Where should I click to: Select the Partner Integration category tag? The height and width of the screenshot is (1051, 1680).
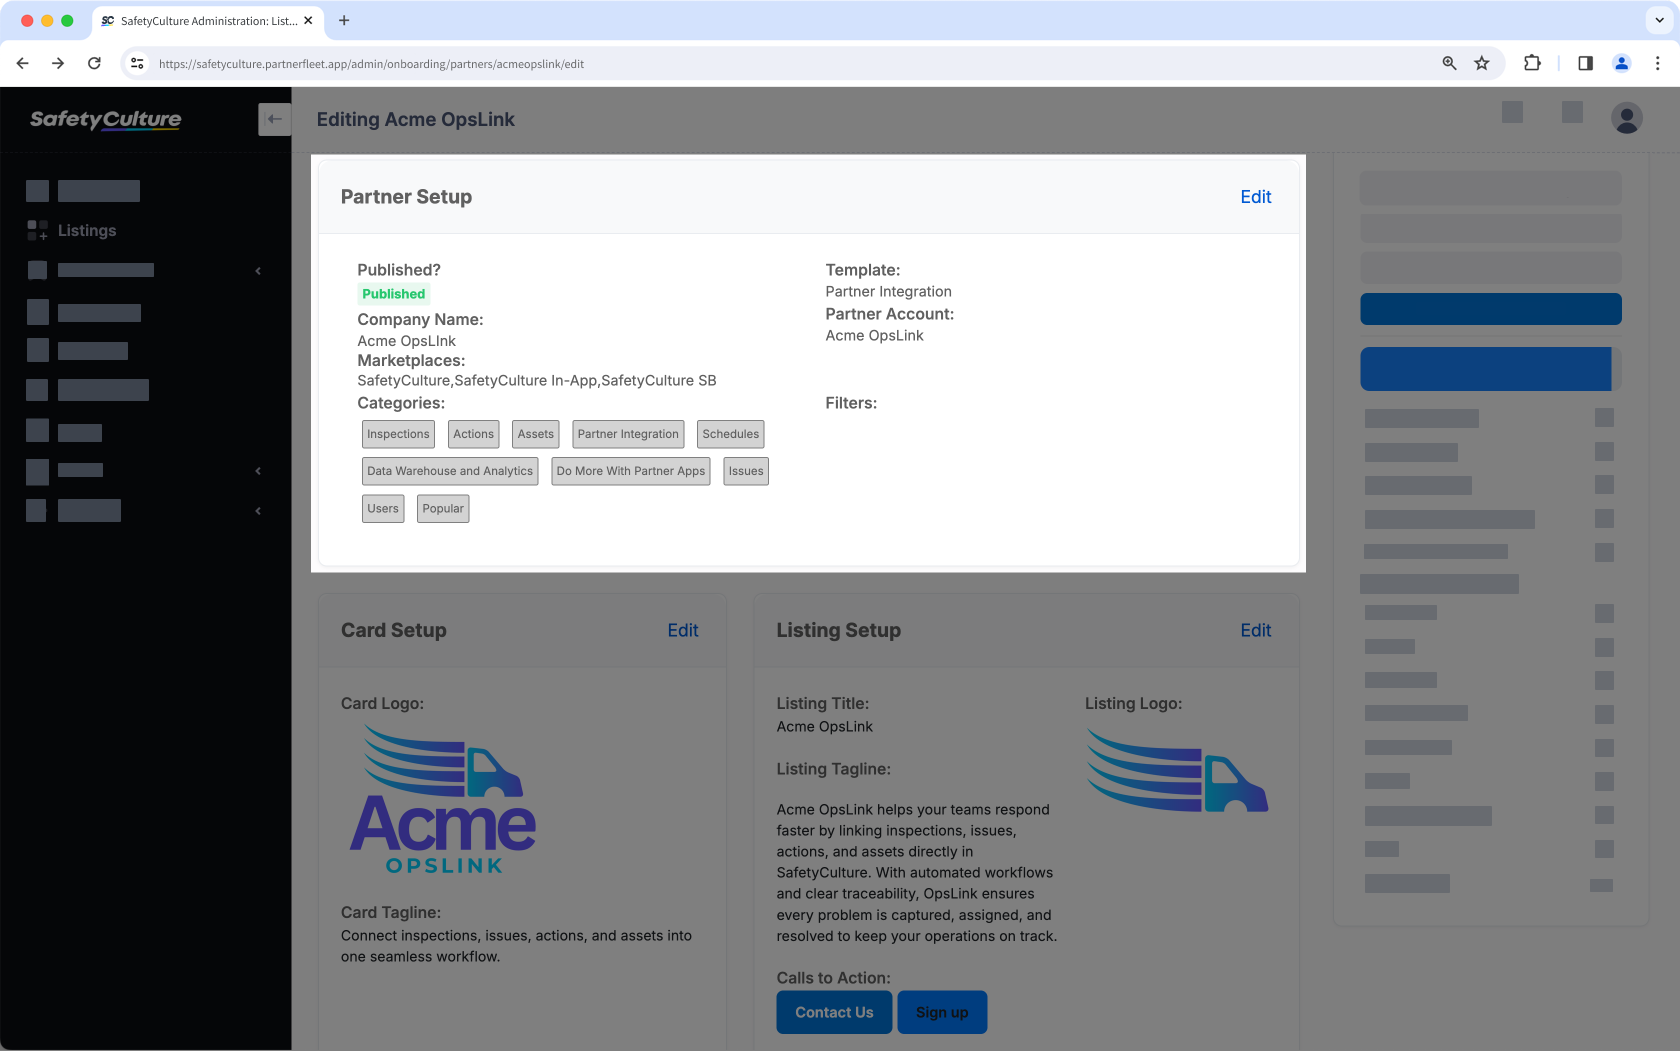(628, 434)
